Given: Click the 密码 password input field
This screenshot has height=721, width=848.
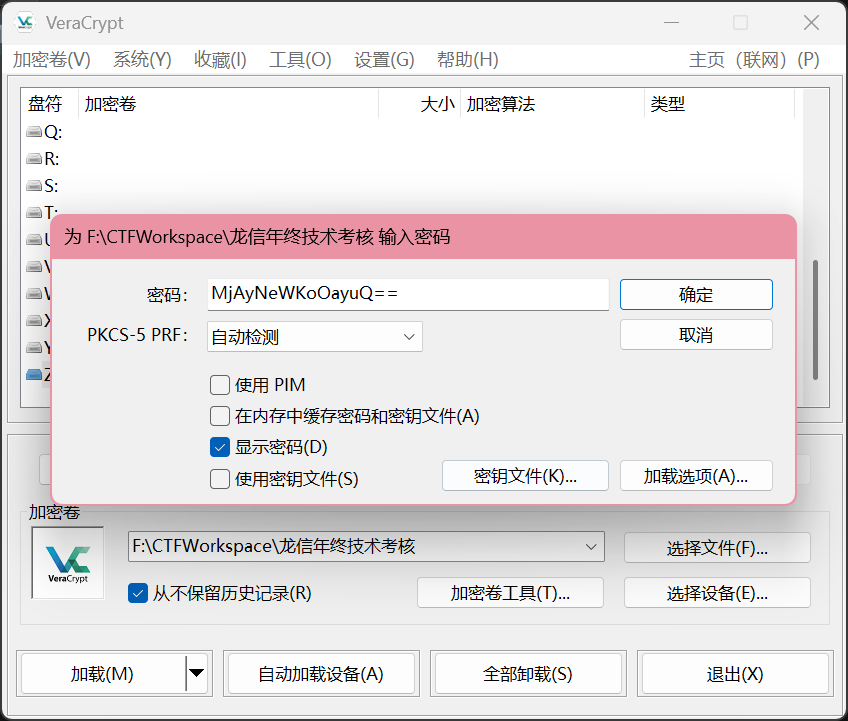Looking at the screenshot, I should (x=408, y=294).
